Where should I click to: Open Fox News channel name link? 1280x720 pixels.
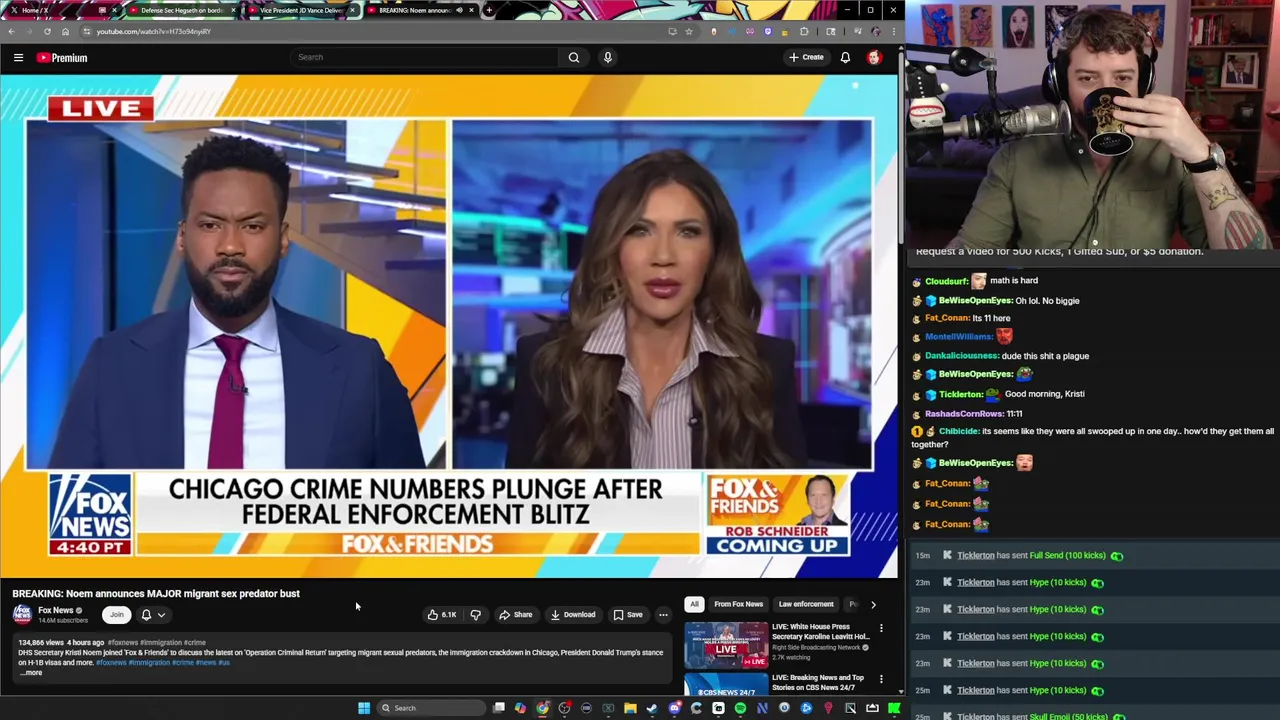click(x=56, y=610)
